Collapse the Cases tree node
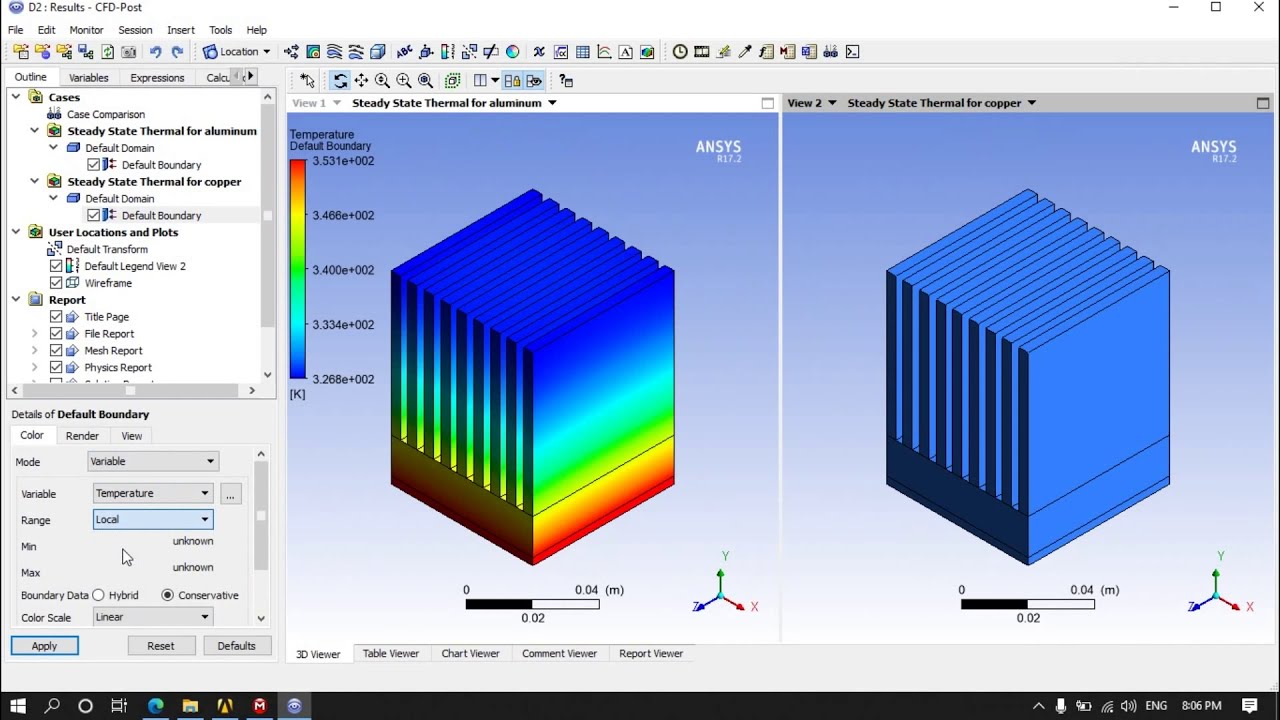 [x=16, y=97]
